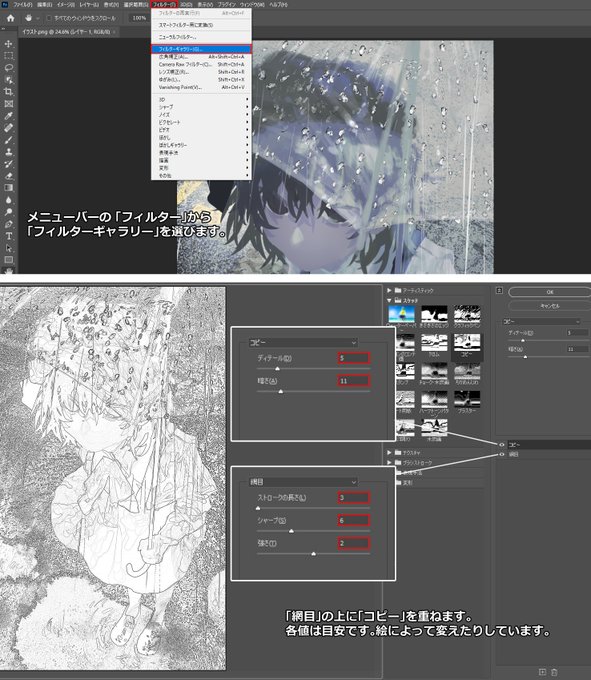Select the コピー filter thumbnail
The width and height of the screenshot is (591, 680).
pos(467,345)
